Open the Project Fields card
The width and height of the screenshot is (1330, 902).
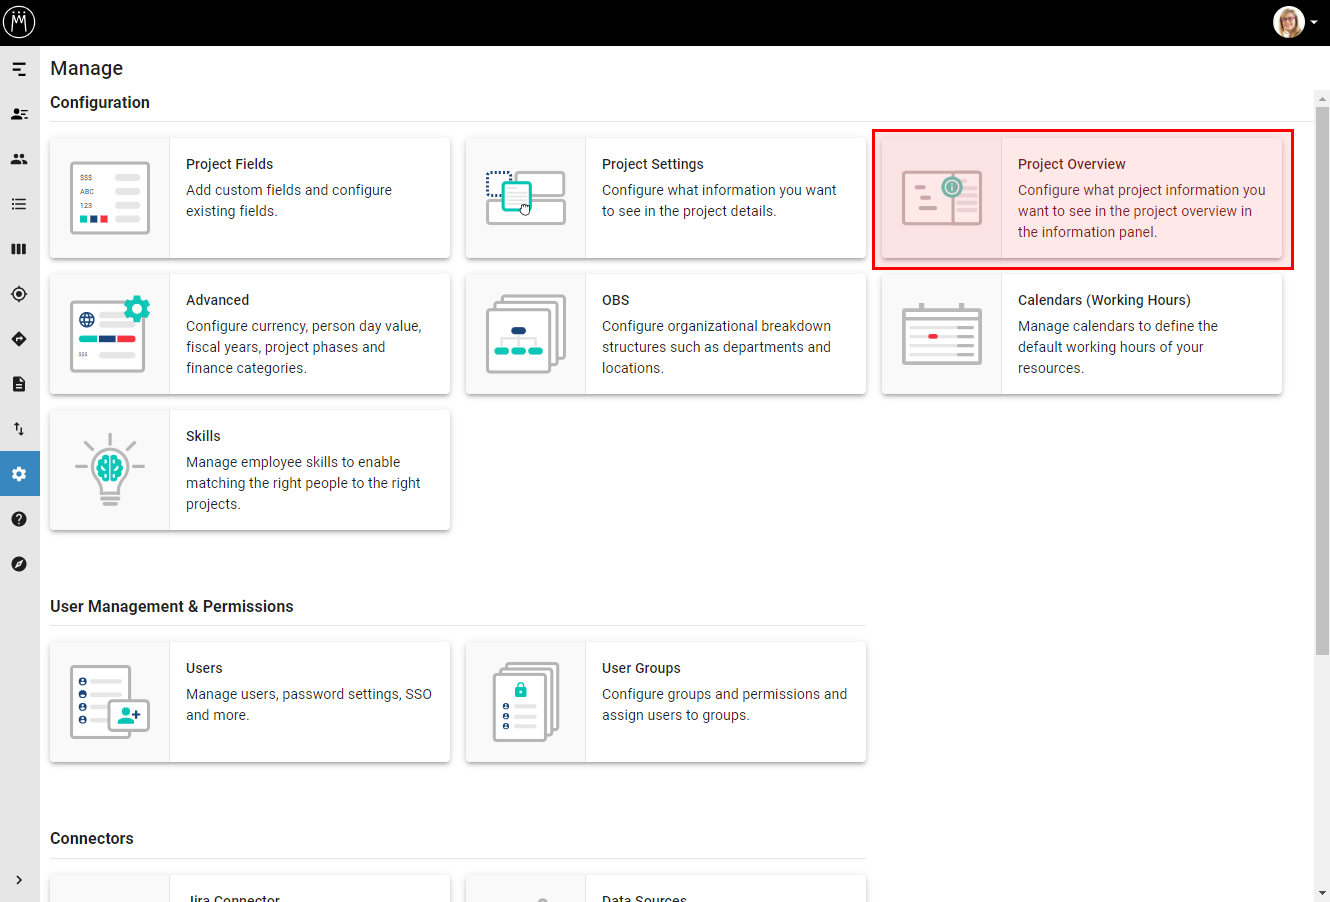click(250, 198)
